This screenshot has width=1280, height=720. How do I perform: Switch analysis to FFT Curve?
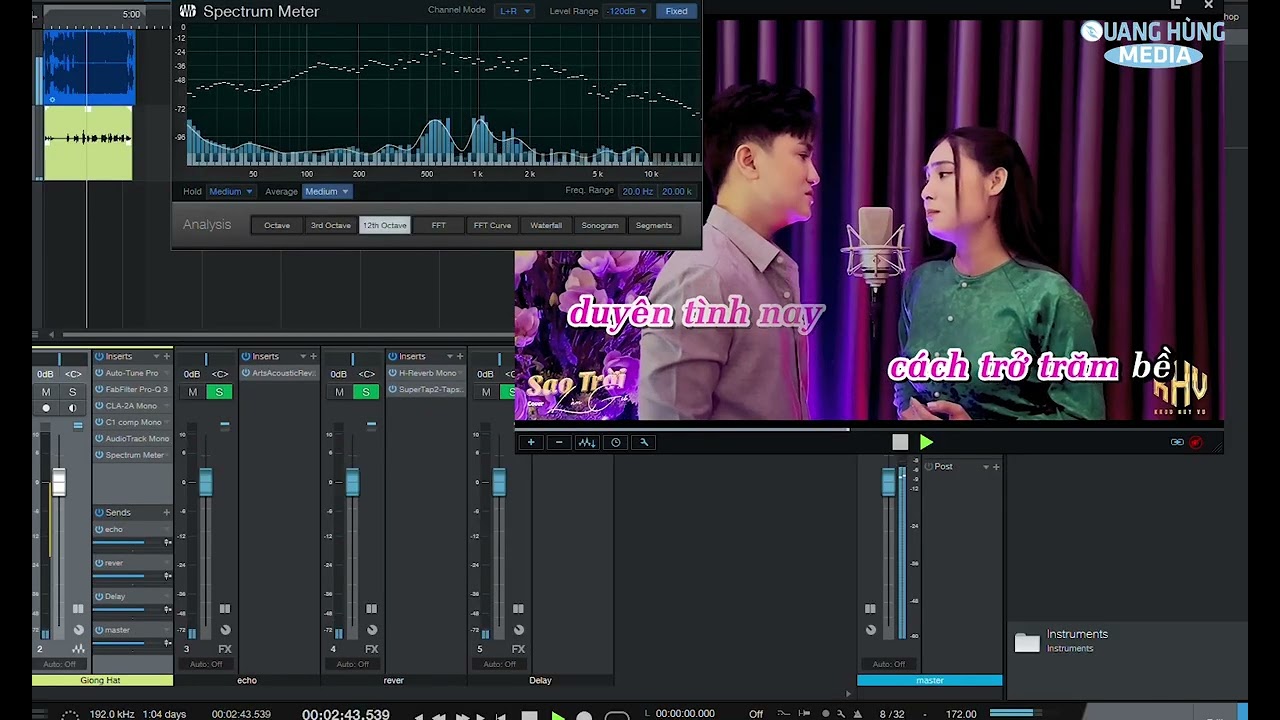point(492,225)
